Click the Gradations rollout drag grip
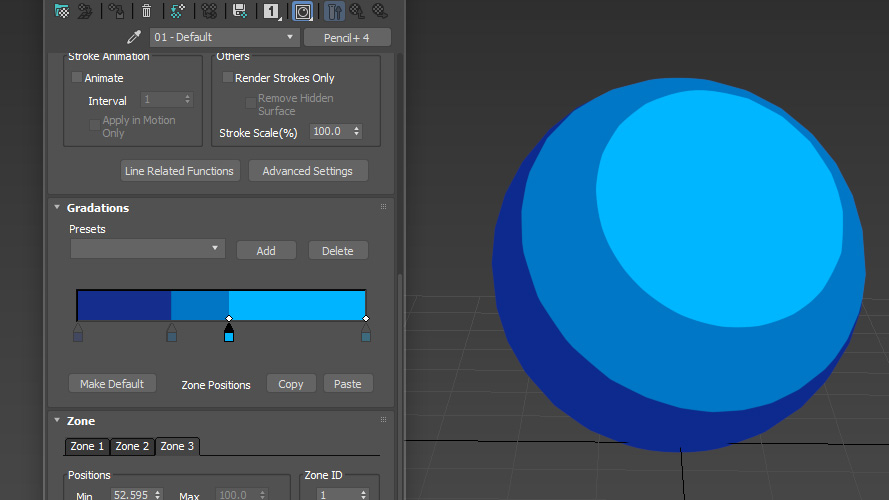This screenshot has height=500, width=889. [x=383, y=207]
